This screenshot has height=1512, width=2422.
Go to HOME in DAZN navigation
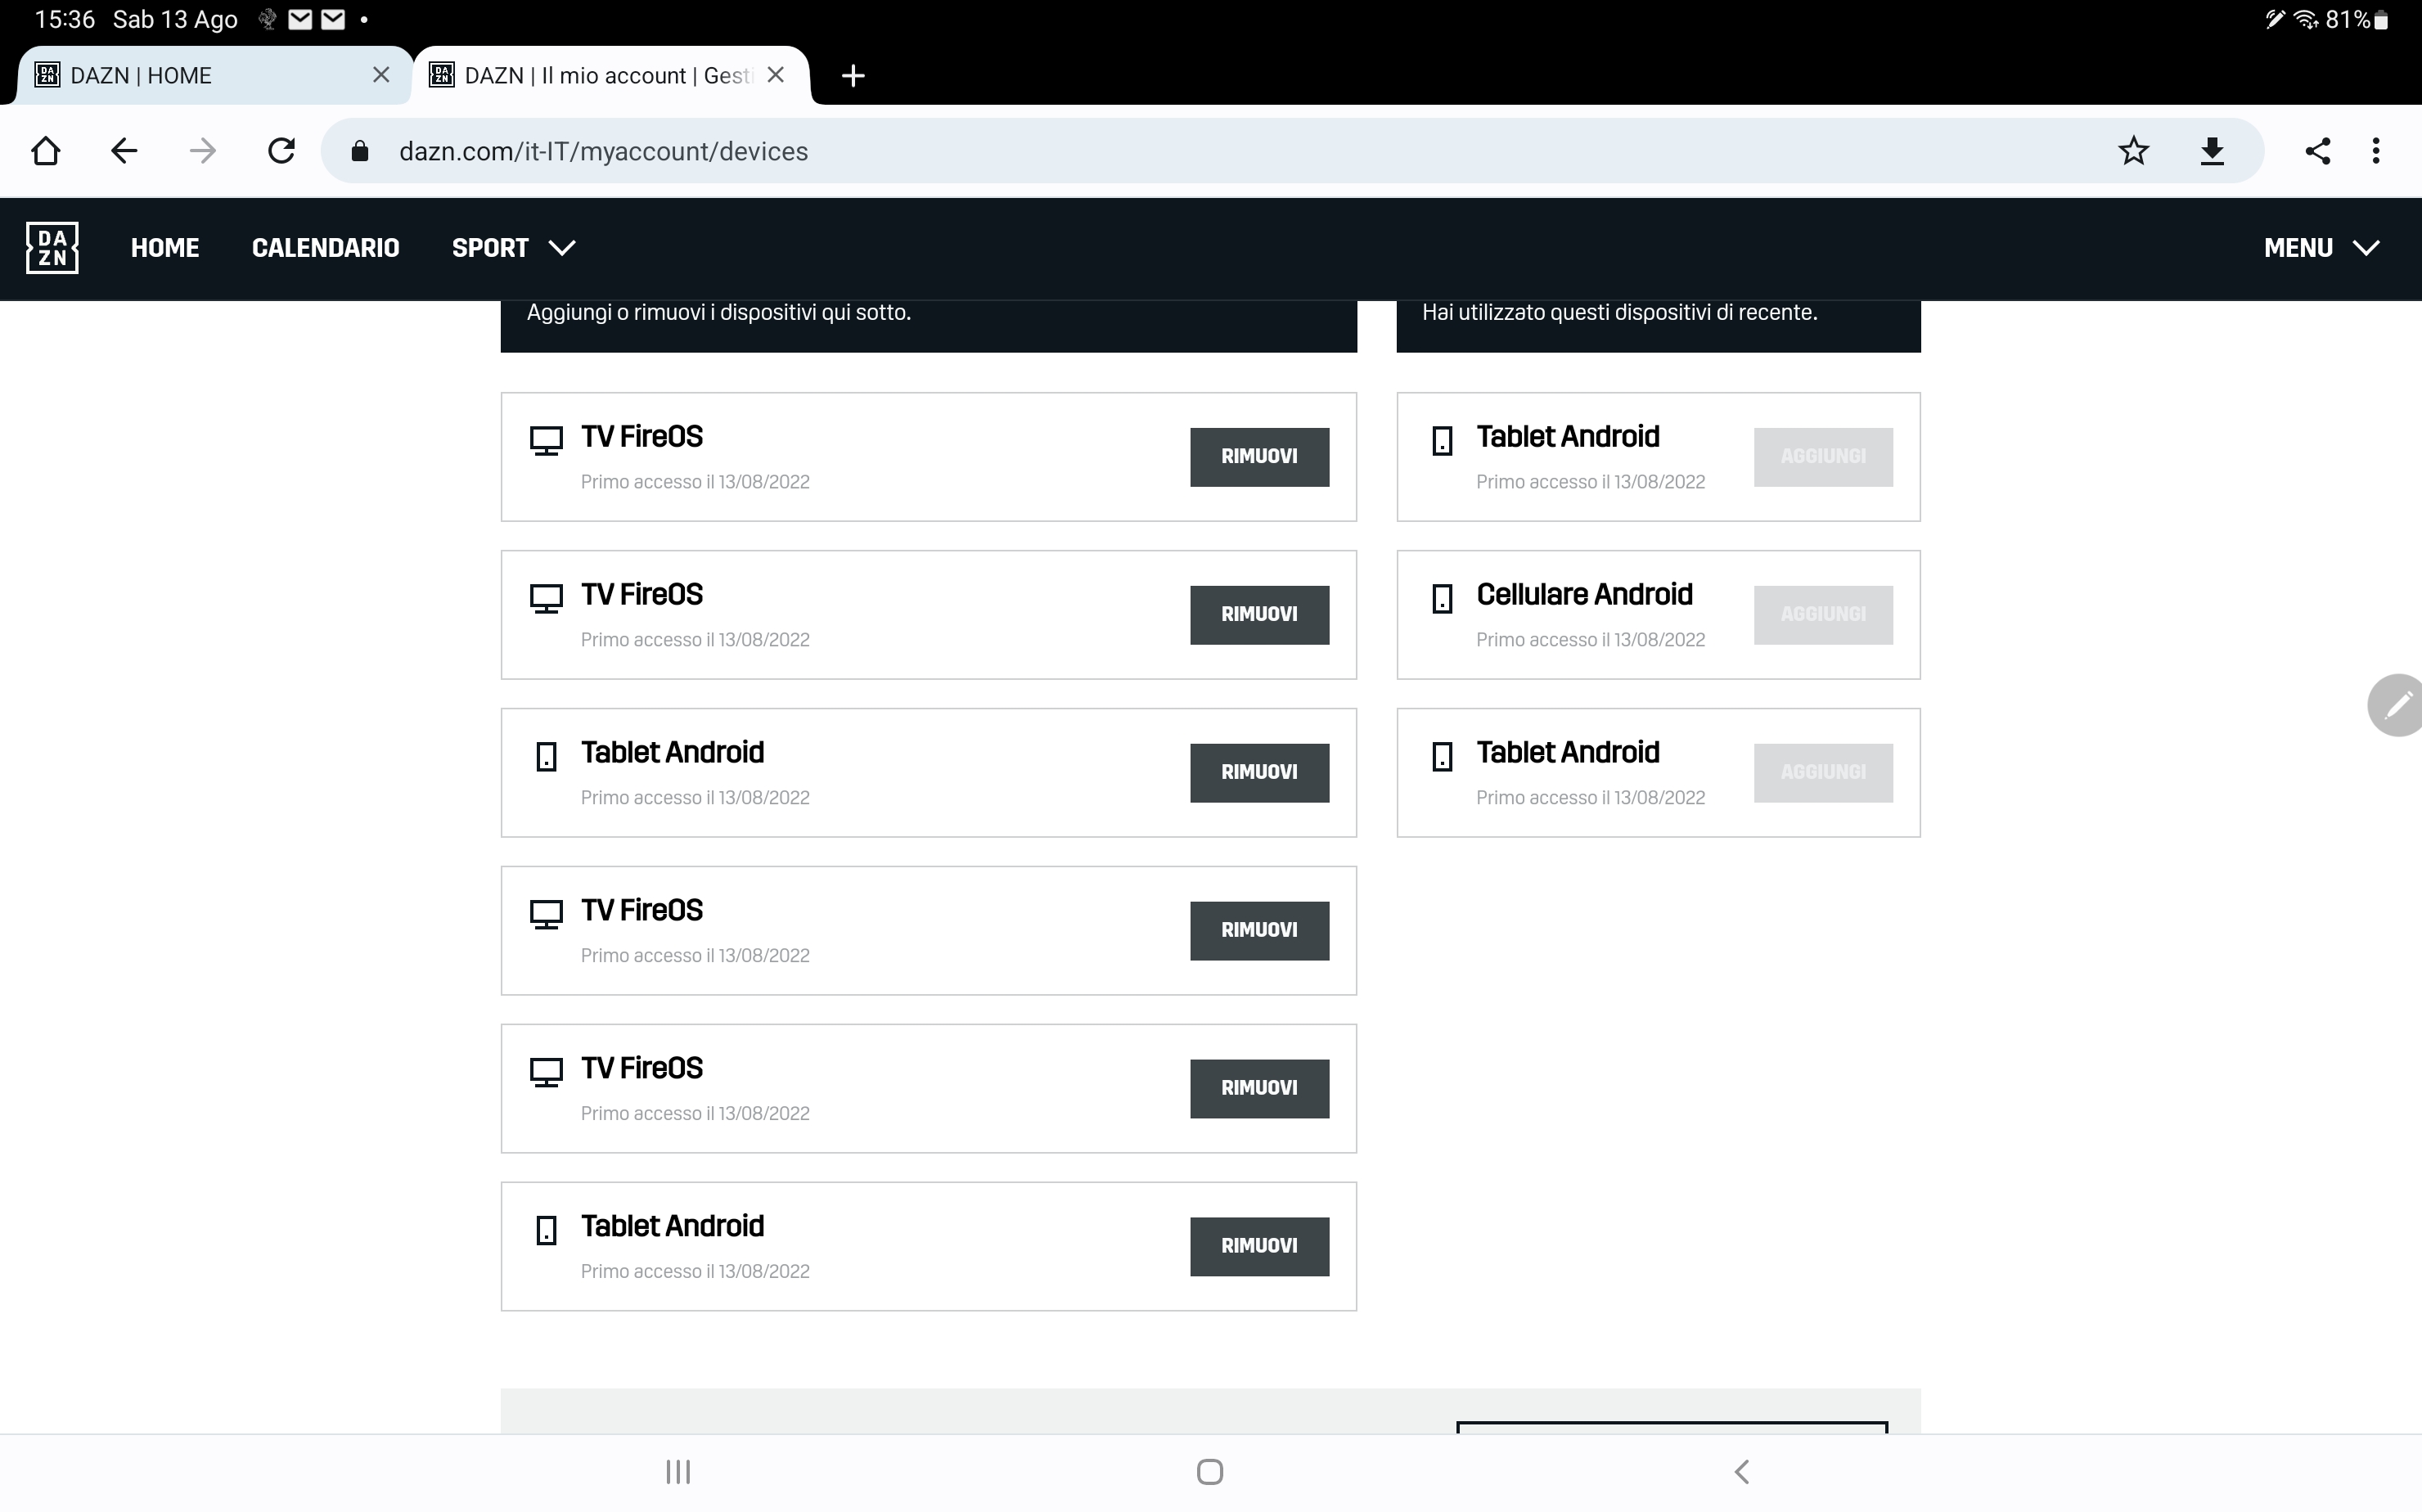[x=165, y=248]
